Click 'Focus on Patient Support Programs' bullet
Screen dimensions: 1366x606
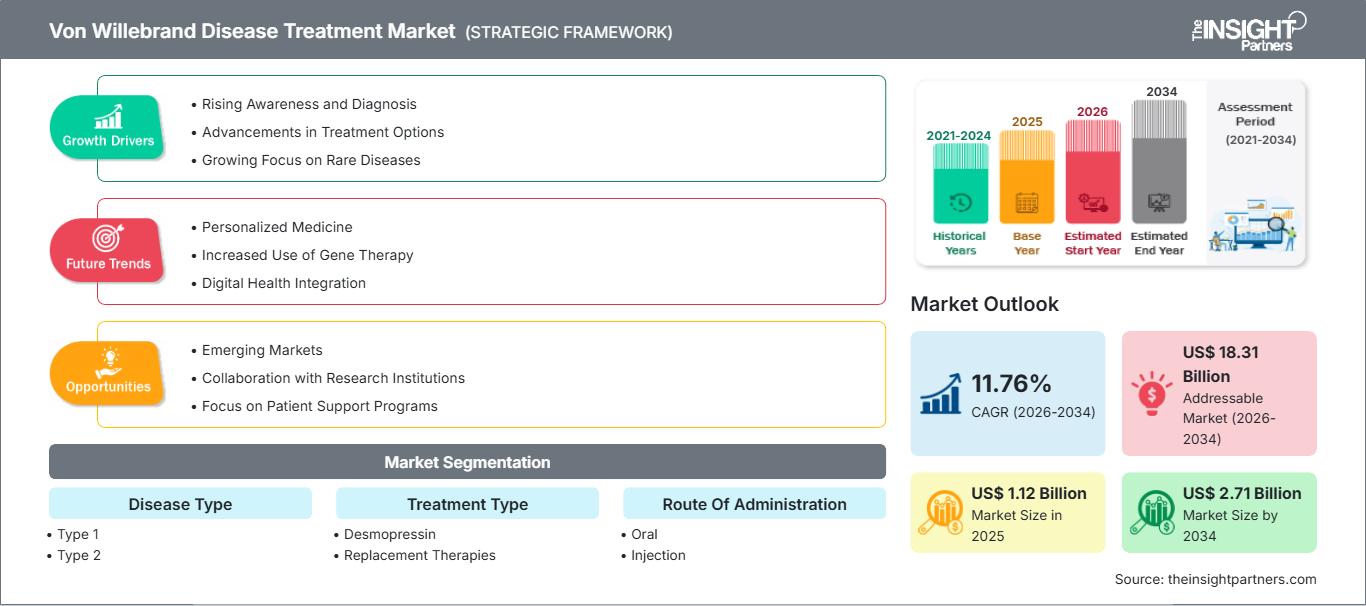[x=320, y=406]
